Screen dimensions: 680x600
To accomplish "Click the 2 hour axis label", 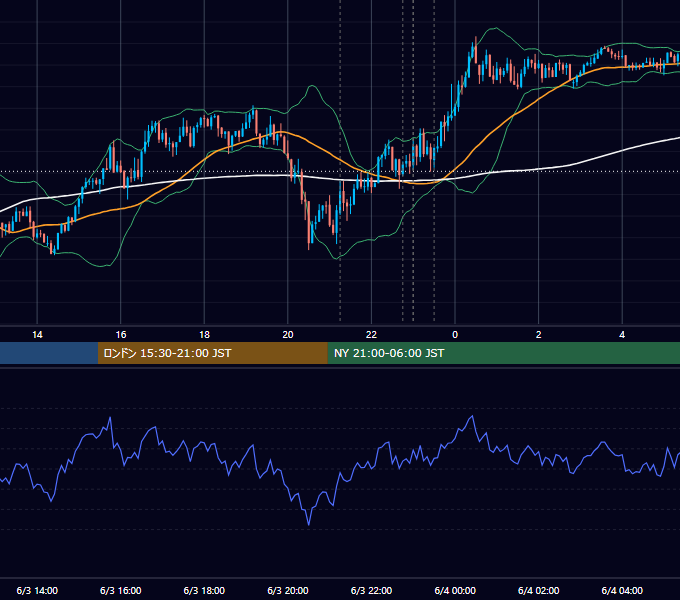I will pos(538,335).
